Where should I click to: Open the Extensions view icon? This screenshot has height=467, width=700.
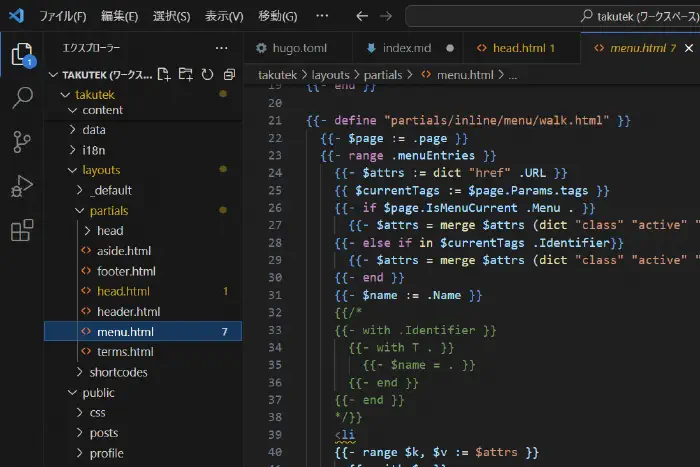tap(21, 231)
